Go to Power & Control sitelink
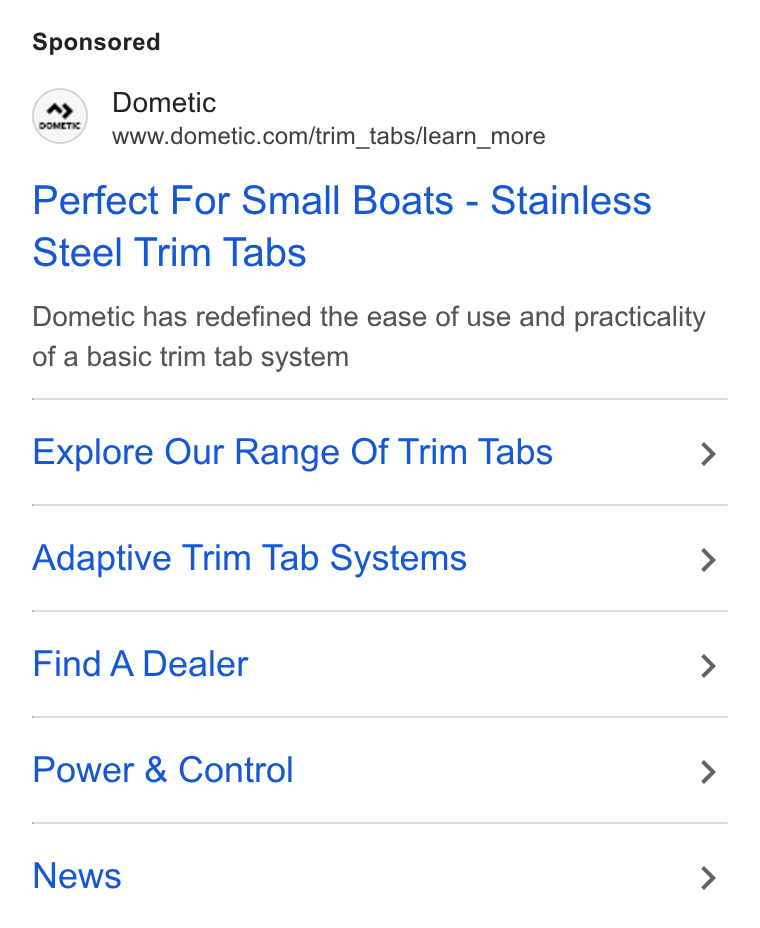This screenshot has width=760, height=928. click(x=163, y=770)
